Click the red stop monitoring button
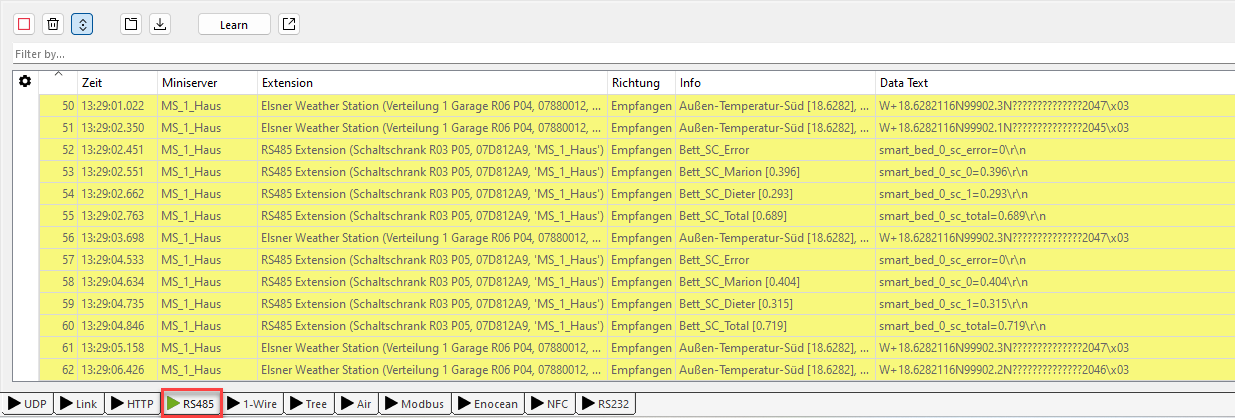The height and width of the screenshot is (418, 1235). (x=24, y=24)
